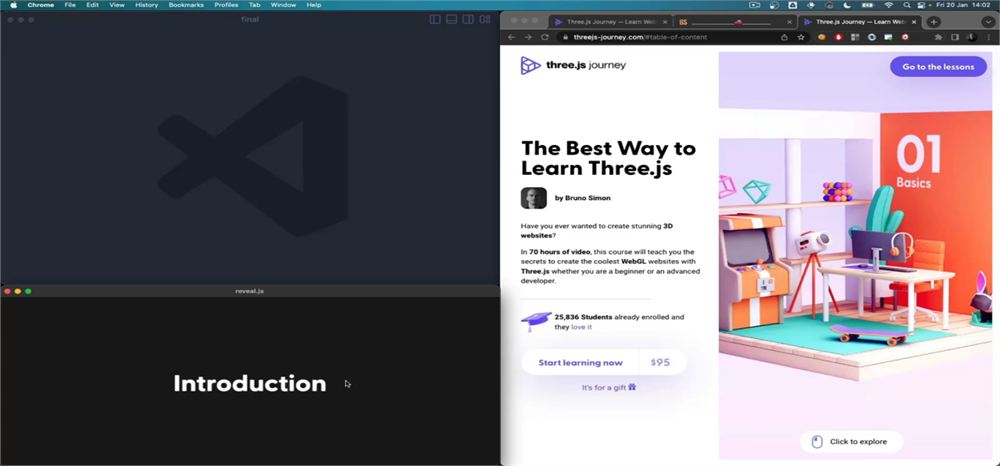
Task: Open the Bookmarks menu
Action: pyautogui.click(x=186, y=5)
